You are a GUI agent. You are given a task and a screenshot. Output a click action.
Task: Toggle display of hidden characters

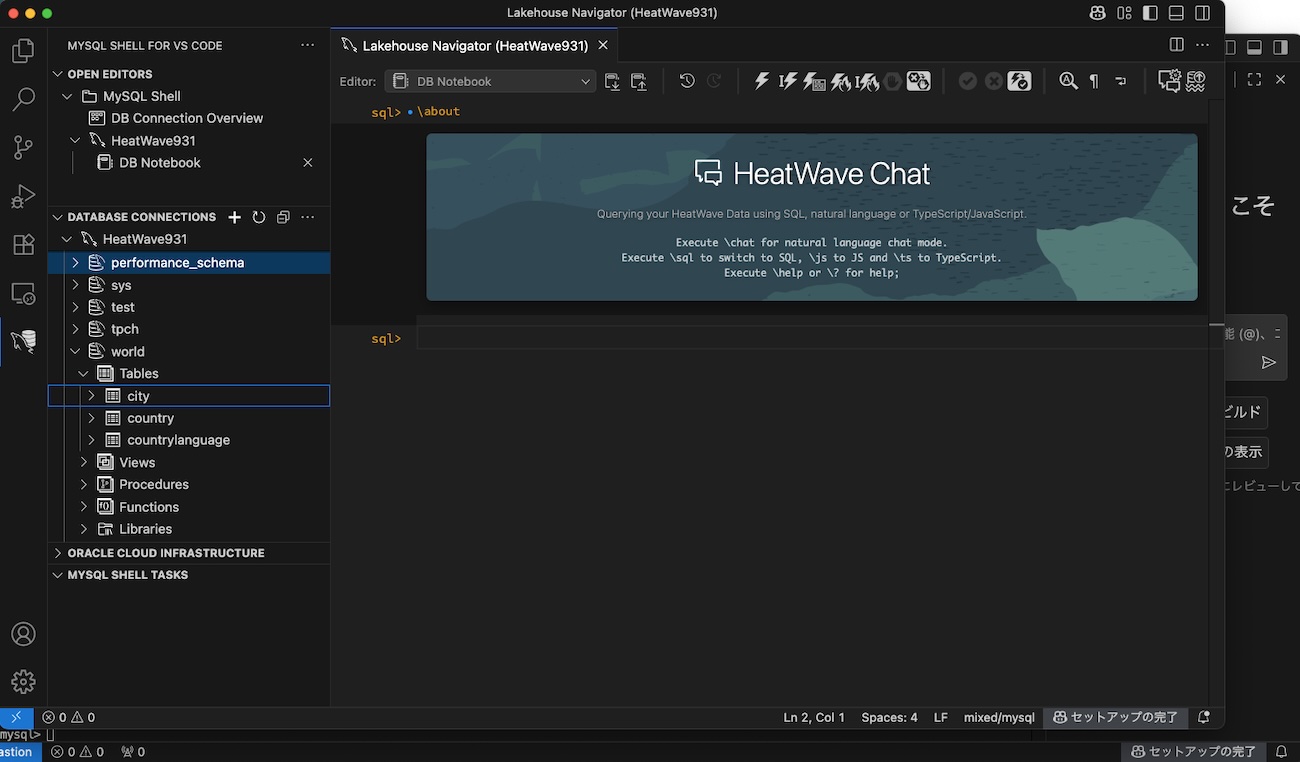point(1094,81)
